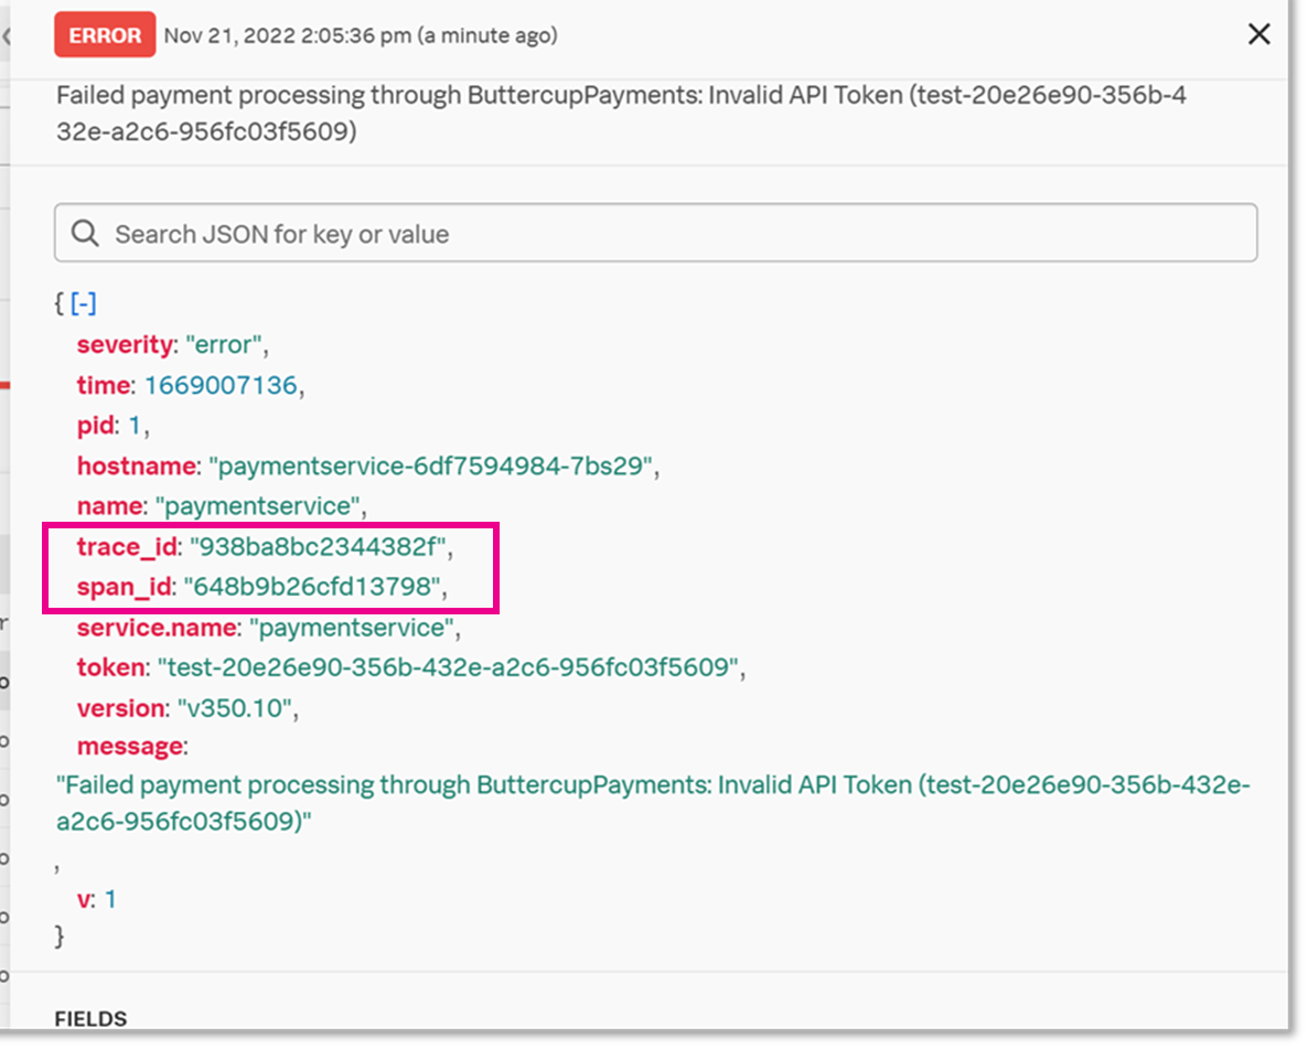Click the severity key in JSON
This screenshot has width=1308, height=1049.
click(125, 345)
